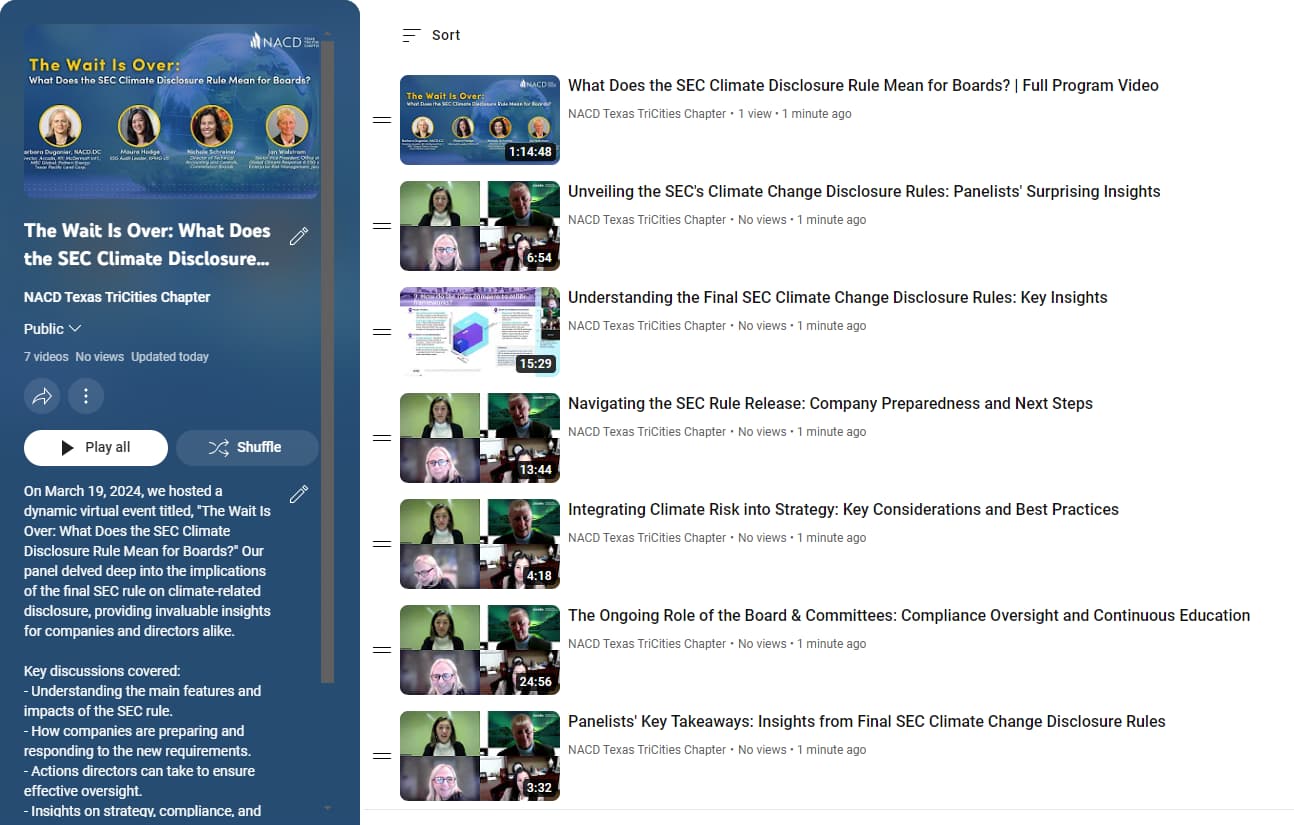Open 'Integrating Climate Risk into Strategy' title
The width and height of the screenshot is (1294, 825).
pos(843,510)
